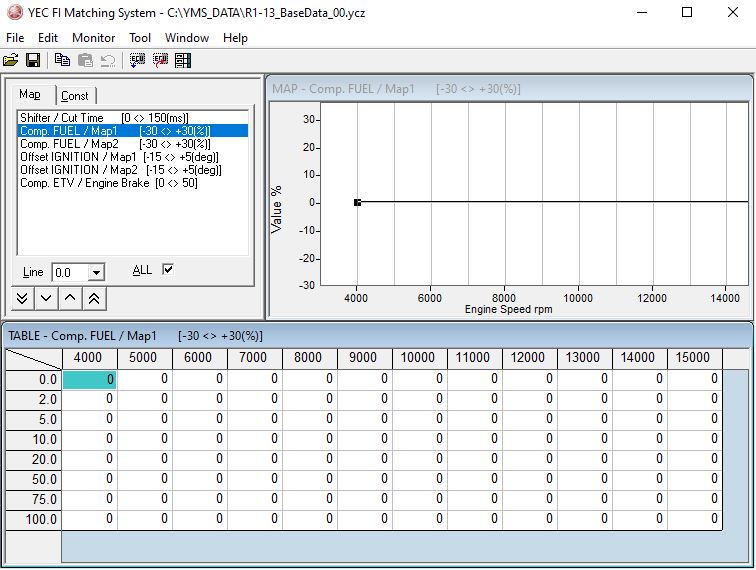The height and width of the screenshot is (570, 756).
Task: Click the undo arrow icon
Action: pyautogui.click(x=108, y=60)
